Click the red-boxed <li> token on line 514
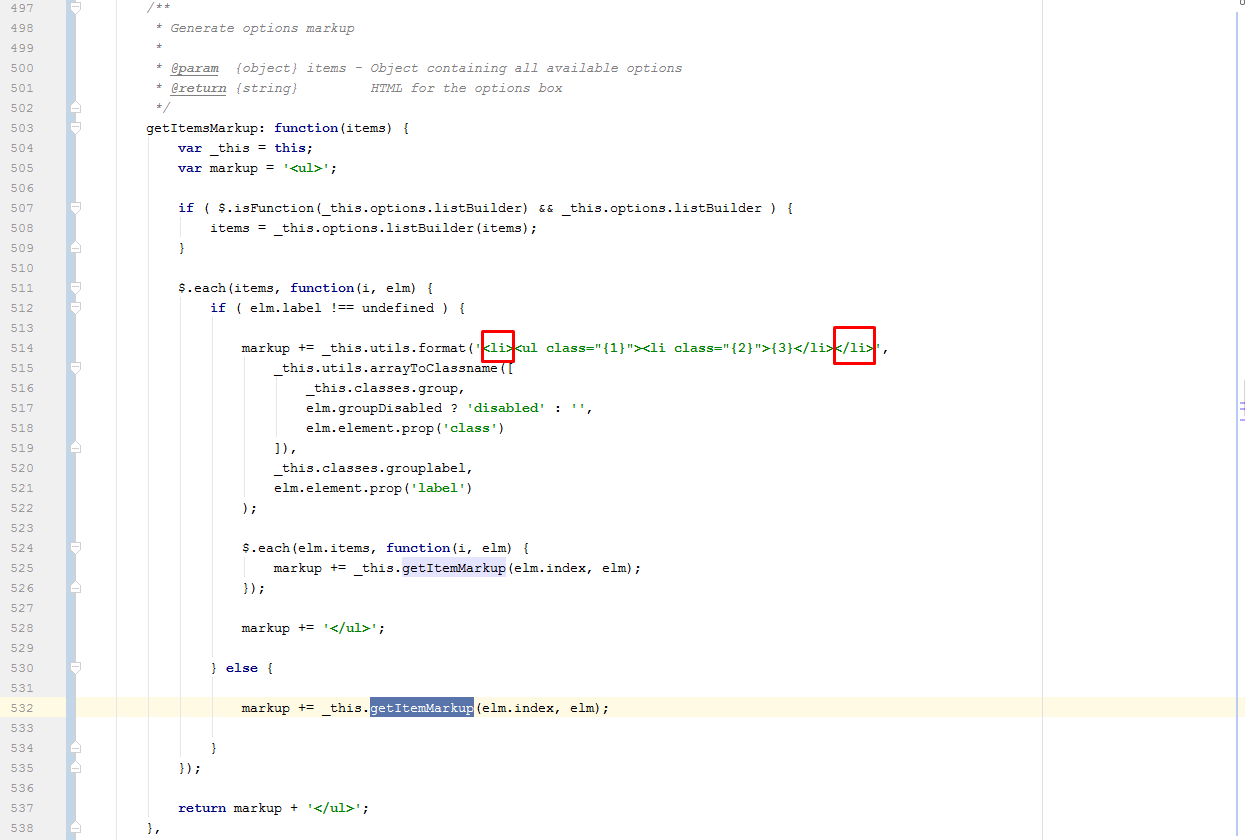Screen dimensions: 1245x840 (498, 346)
